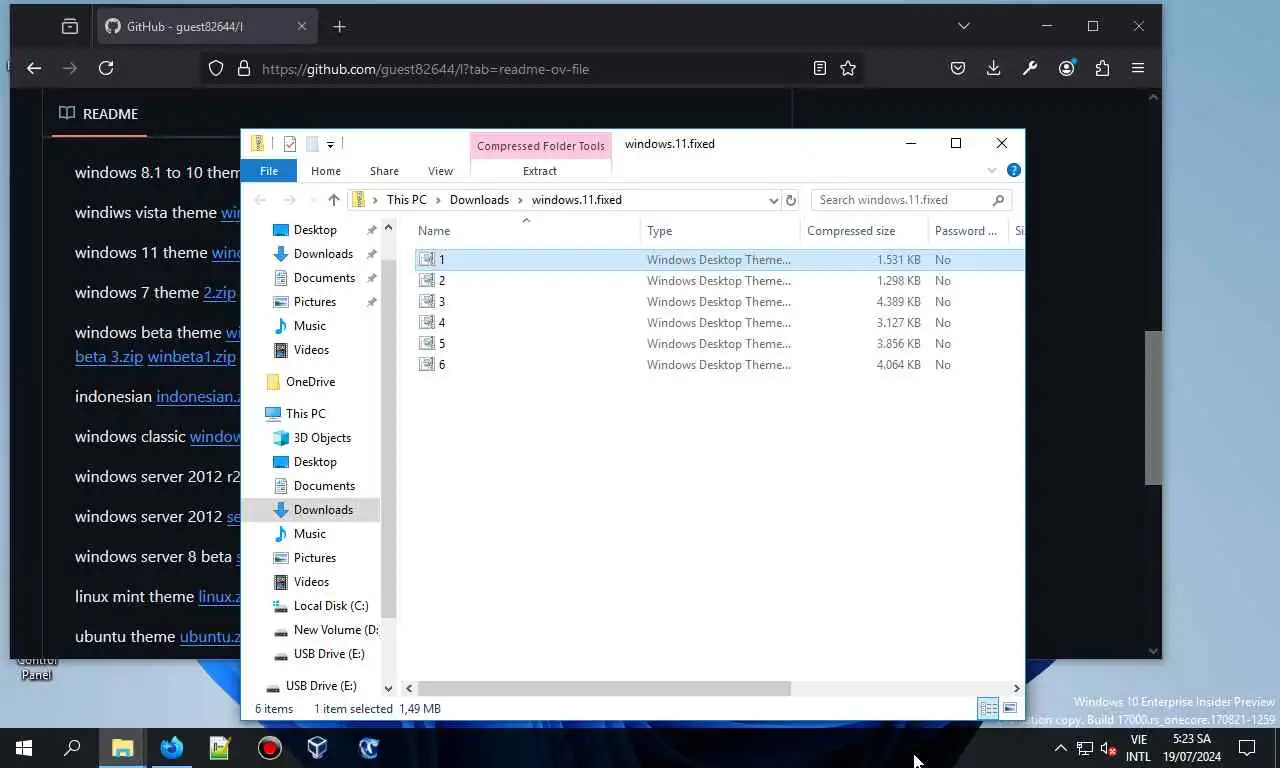Open Firefox Pocket save icon
Image resolution: width=1280 pixels, height=768 pixels.
(x=958, y=68)
